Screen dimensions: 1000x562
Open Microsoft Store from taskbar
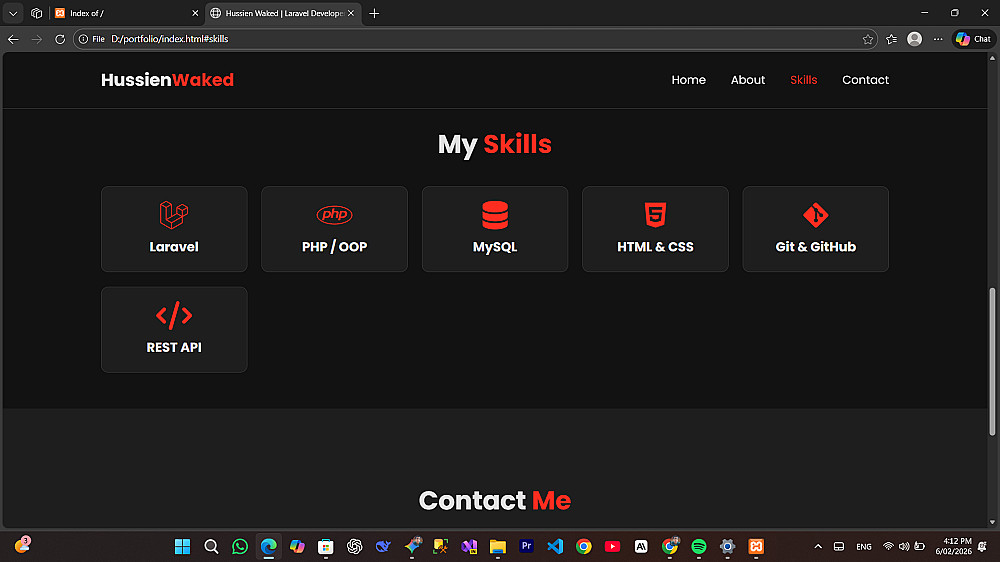[x=326, y=547]
